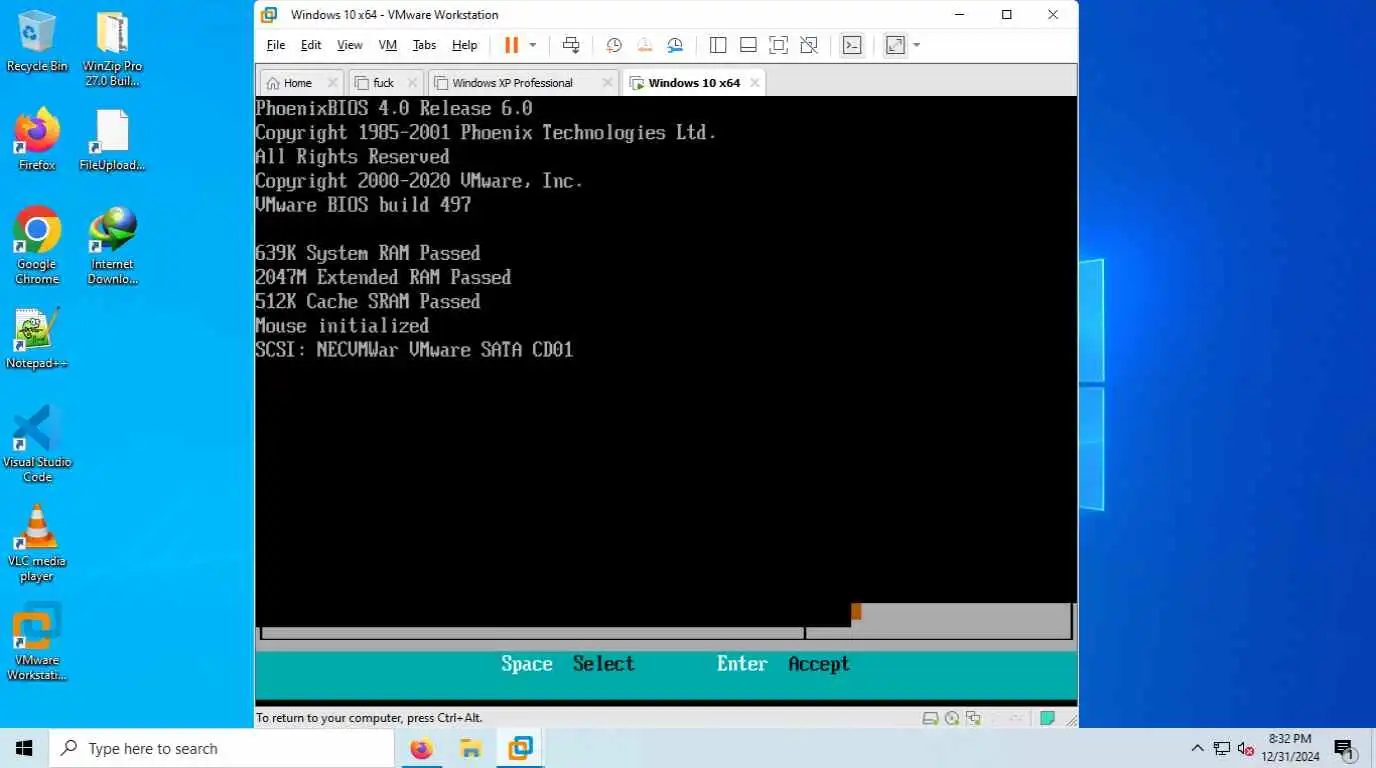Screen dimensions: 1376x768
Task: Pause the virtual machine with the orange button
Action: (512, 45)
